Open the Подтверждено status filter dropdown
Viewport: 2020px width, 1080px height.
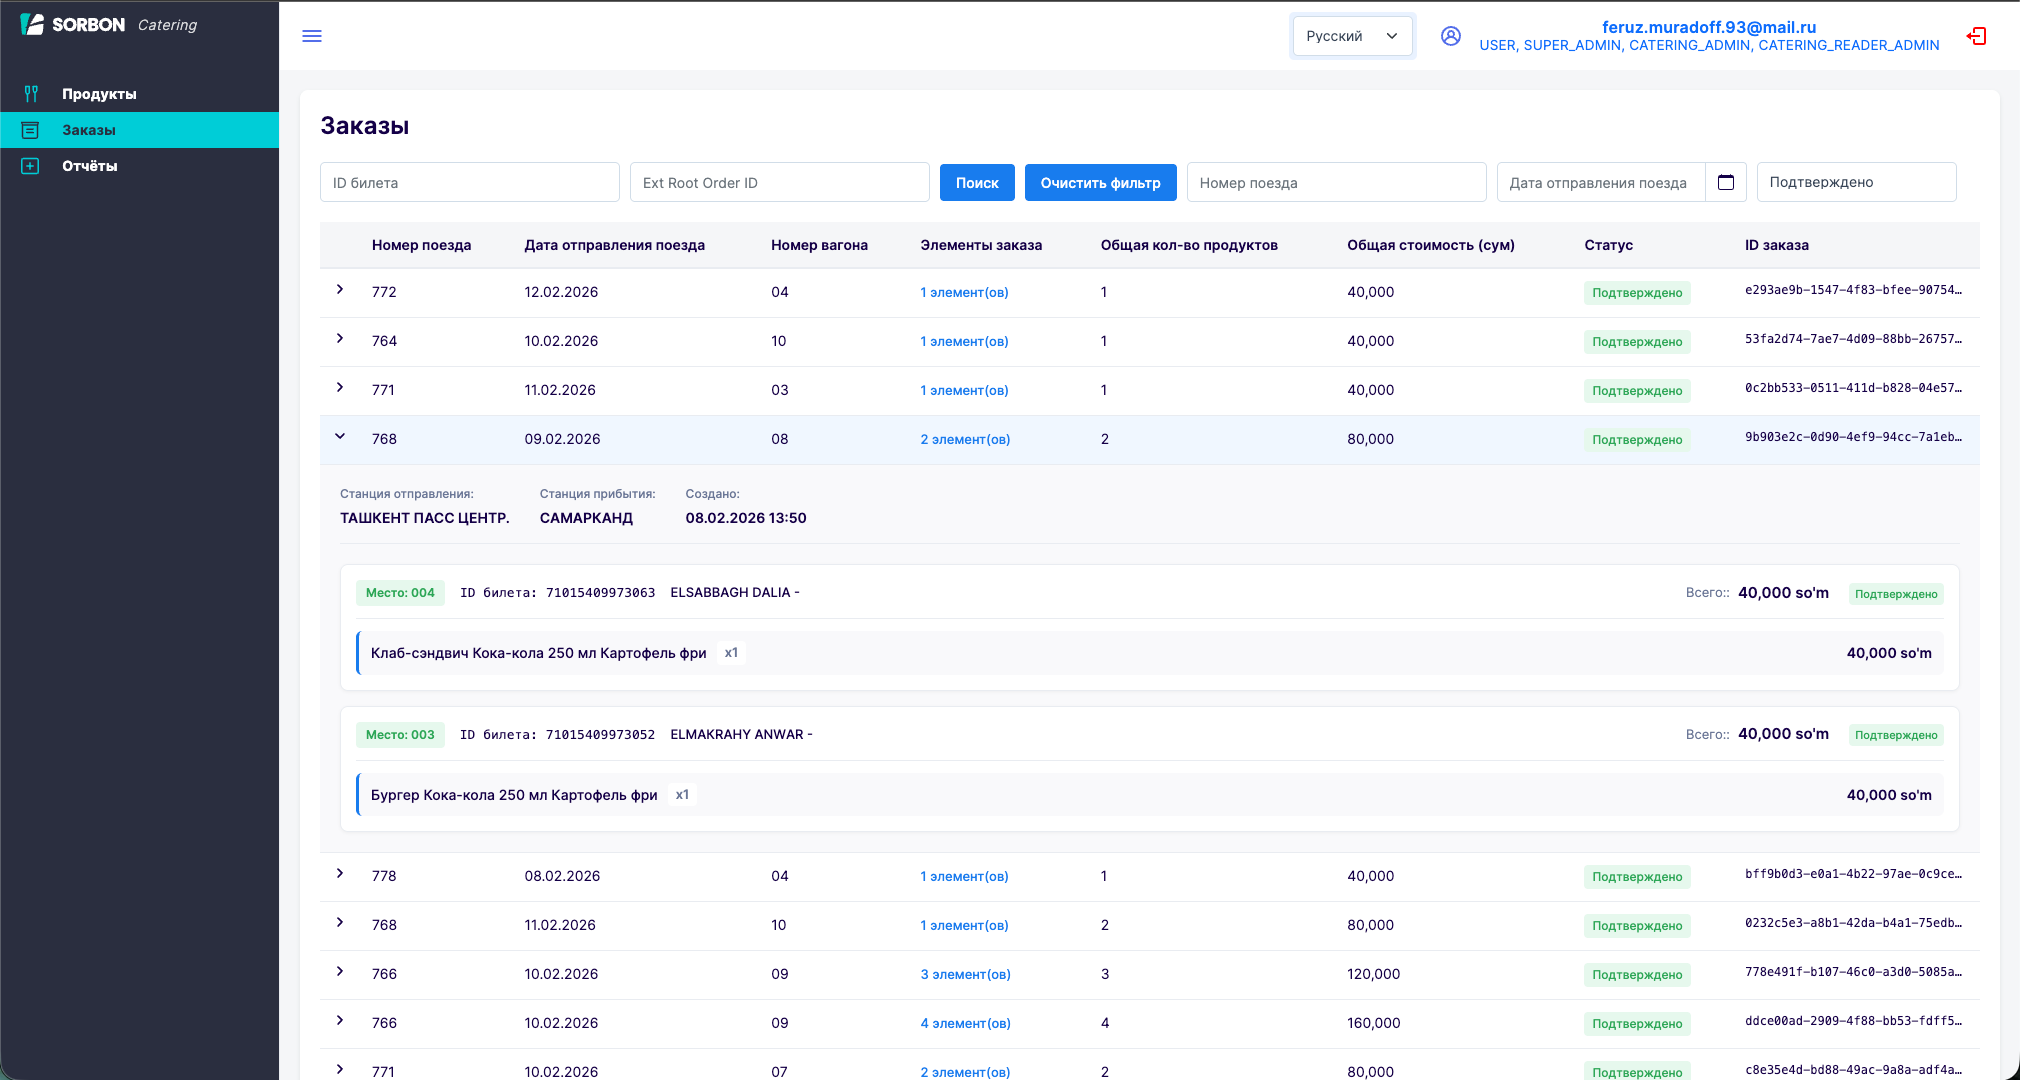point(1856,182)
